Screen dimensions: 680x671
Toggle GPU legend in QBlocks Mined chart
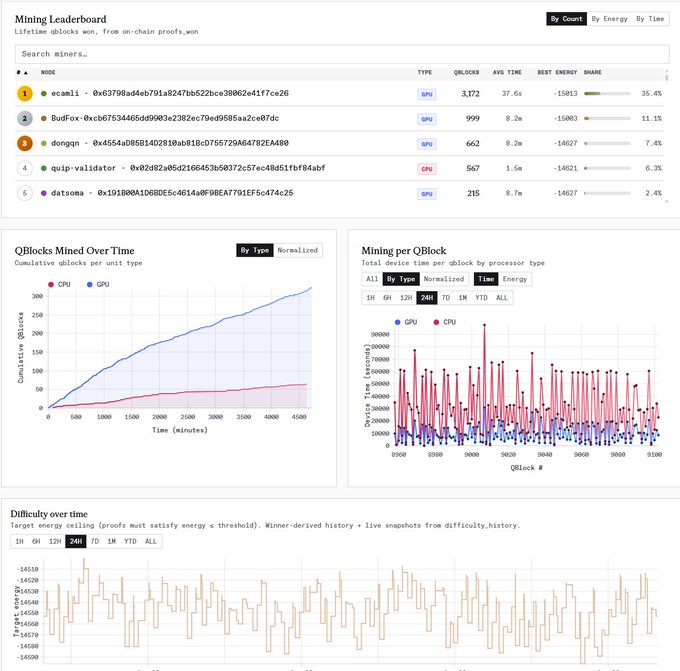98,285
